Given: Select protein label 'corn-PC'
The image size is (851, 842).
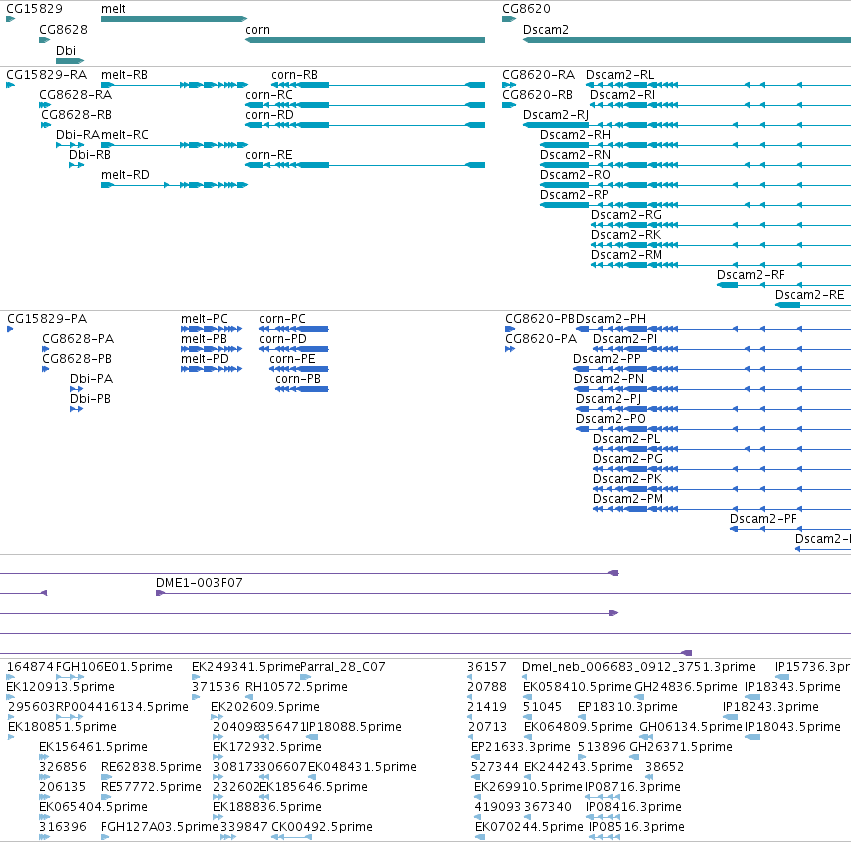Looking at the screenshot, I should pyautogui.click(x=282, y=319).
